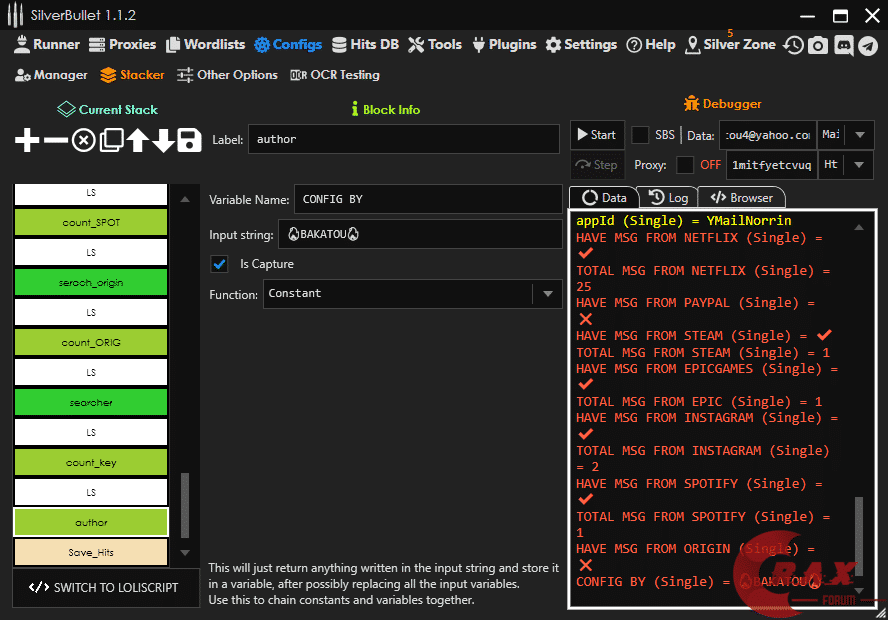Click the plus icon to add block
The width and height of the screenshot is (888, 620).
[x=27, y=141]
